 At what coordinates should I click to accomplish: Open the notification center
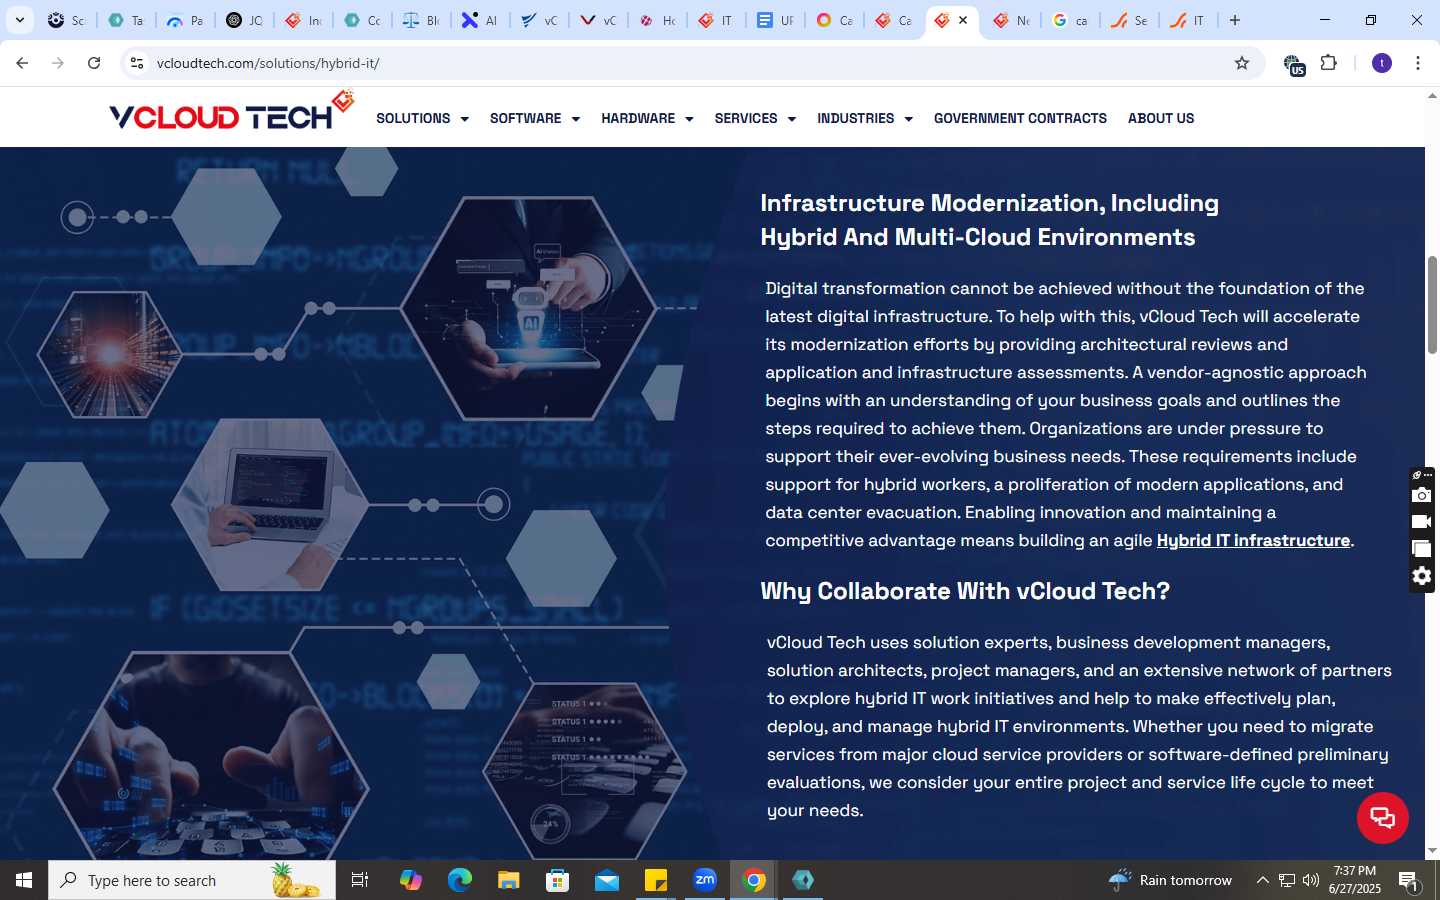coord(1409,880)
